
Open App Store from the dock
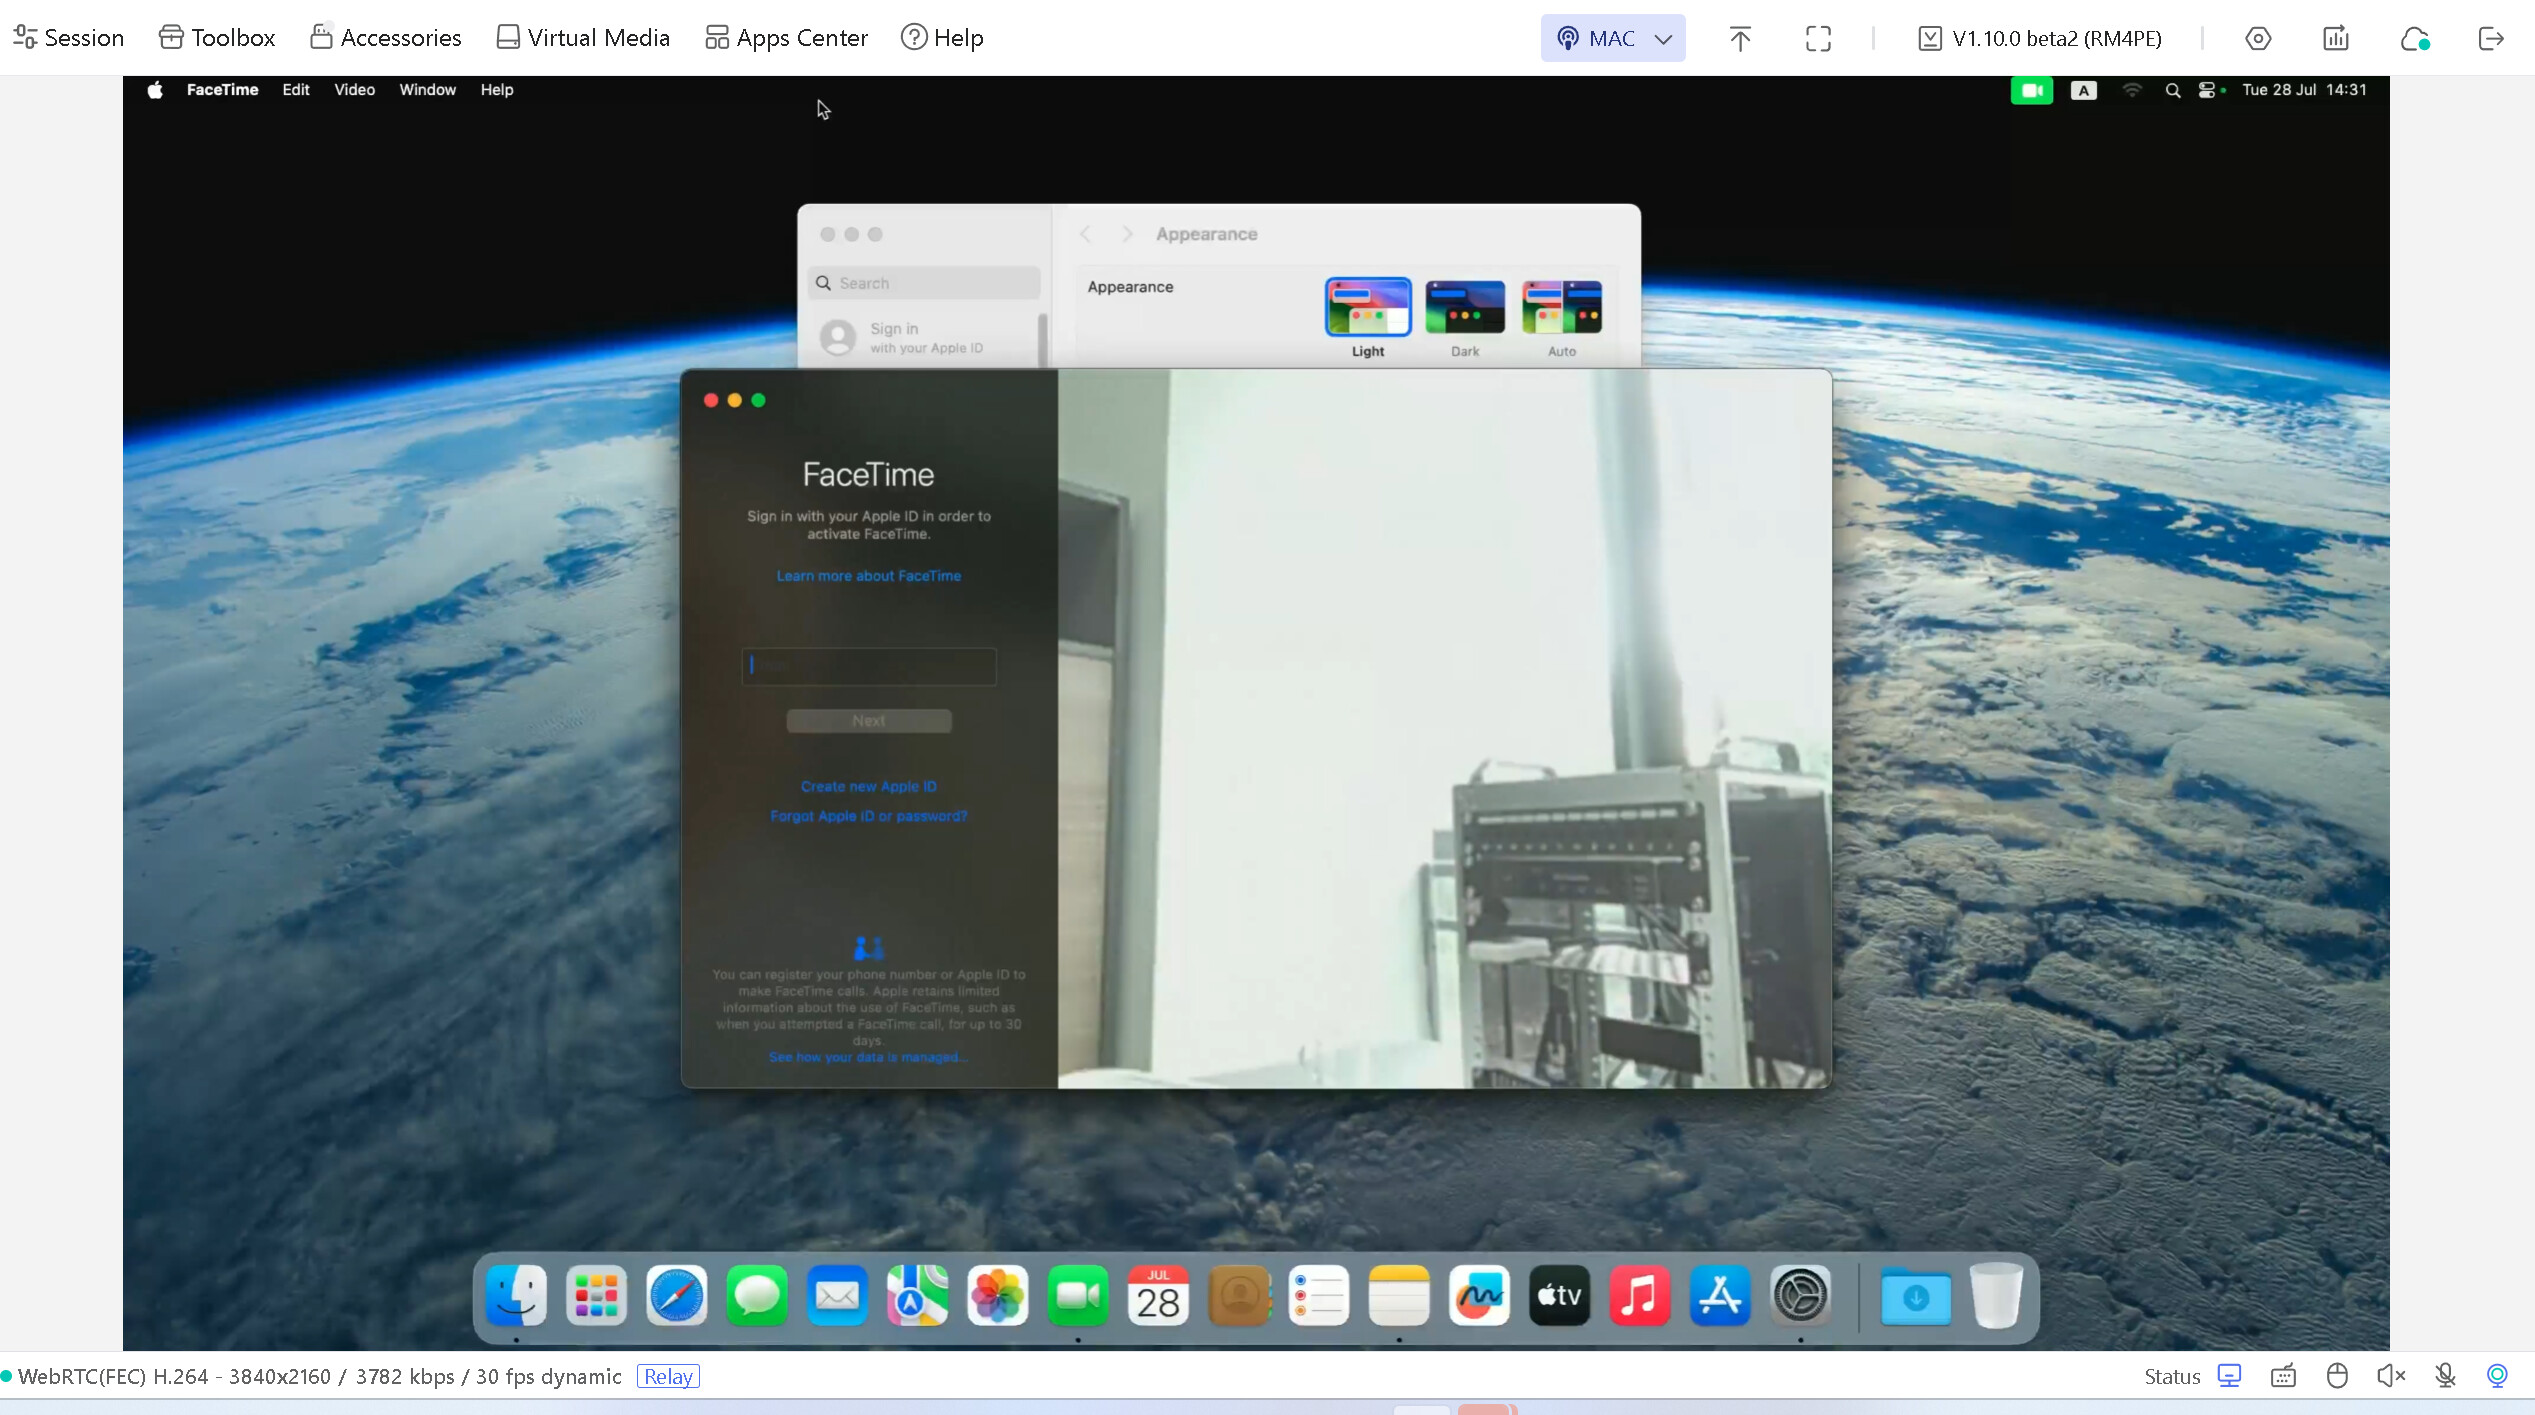coord(1720,1296)
